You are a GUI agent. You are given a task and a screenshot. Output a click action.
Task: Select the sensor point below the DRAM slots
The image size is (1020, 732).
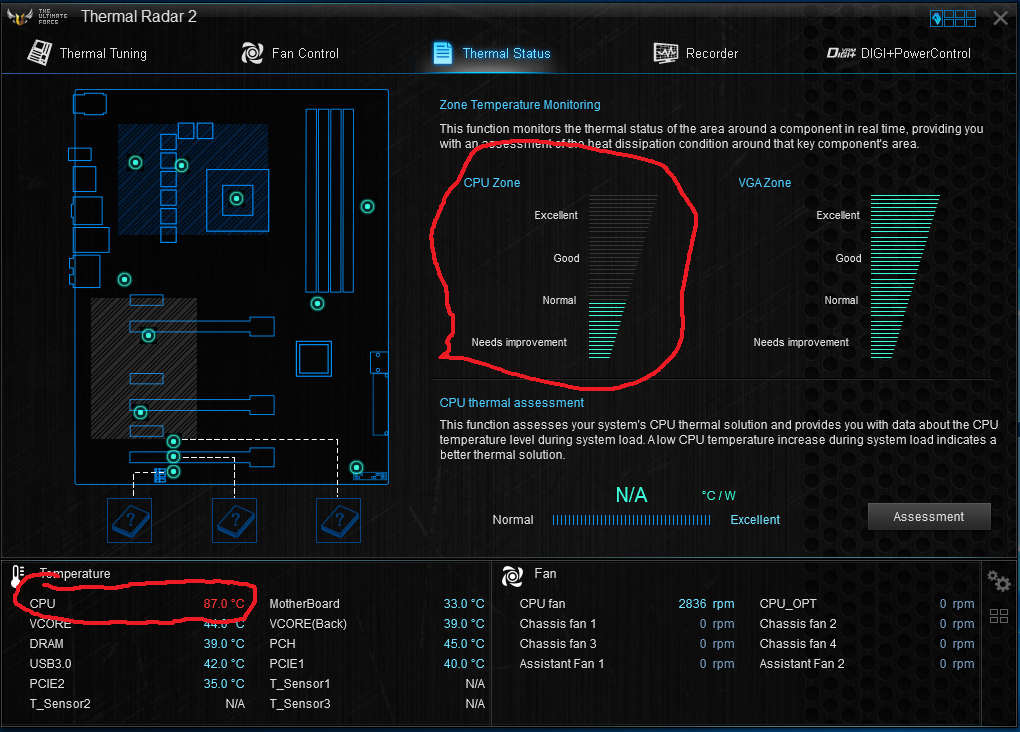[x=317, y=303]
